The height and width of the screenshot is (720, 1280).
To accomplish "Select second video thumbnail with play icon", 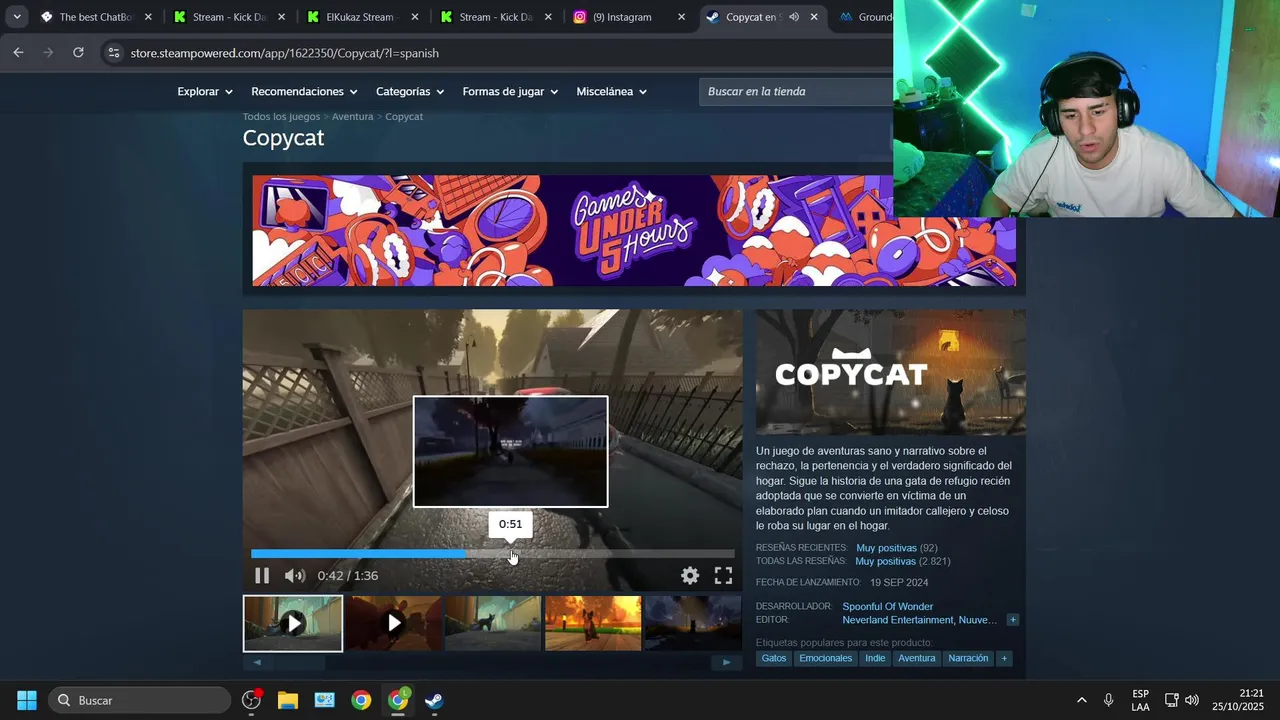I will 394,624.
